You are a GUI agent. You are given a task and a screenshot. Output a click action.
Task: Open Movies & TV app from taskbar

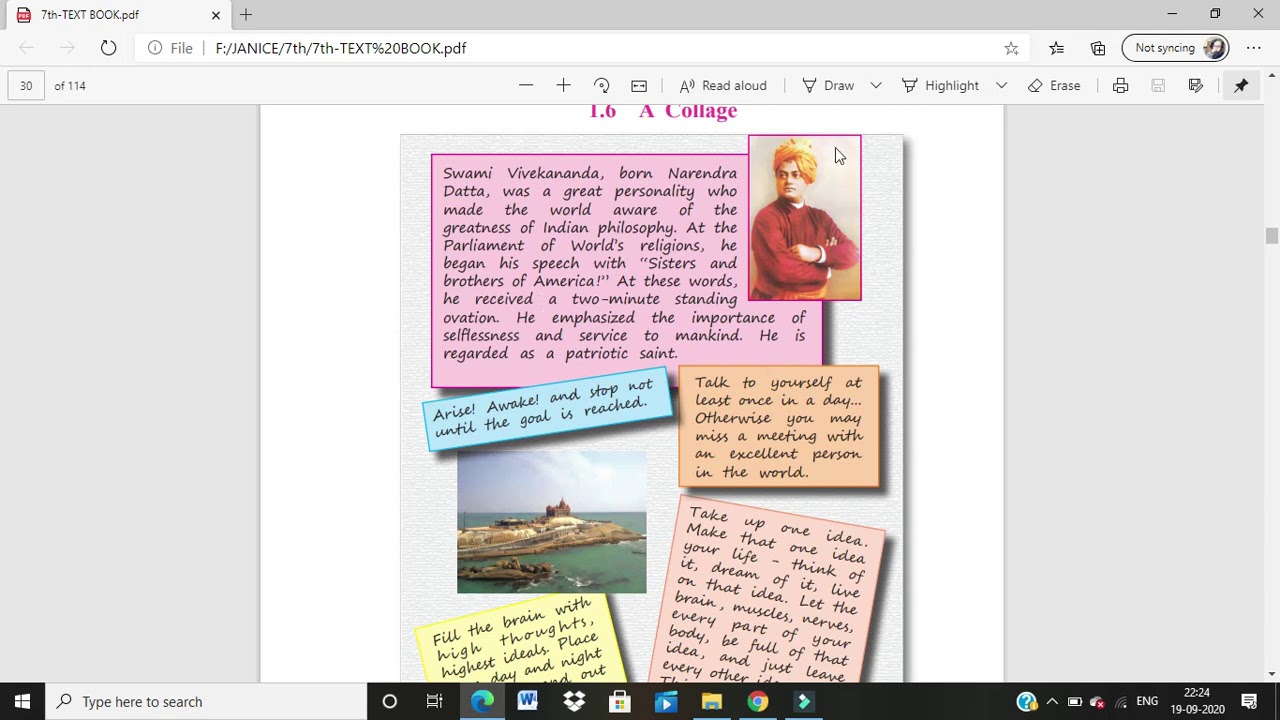666,702
